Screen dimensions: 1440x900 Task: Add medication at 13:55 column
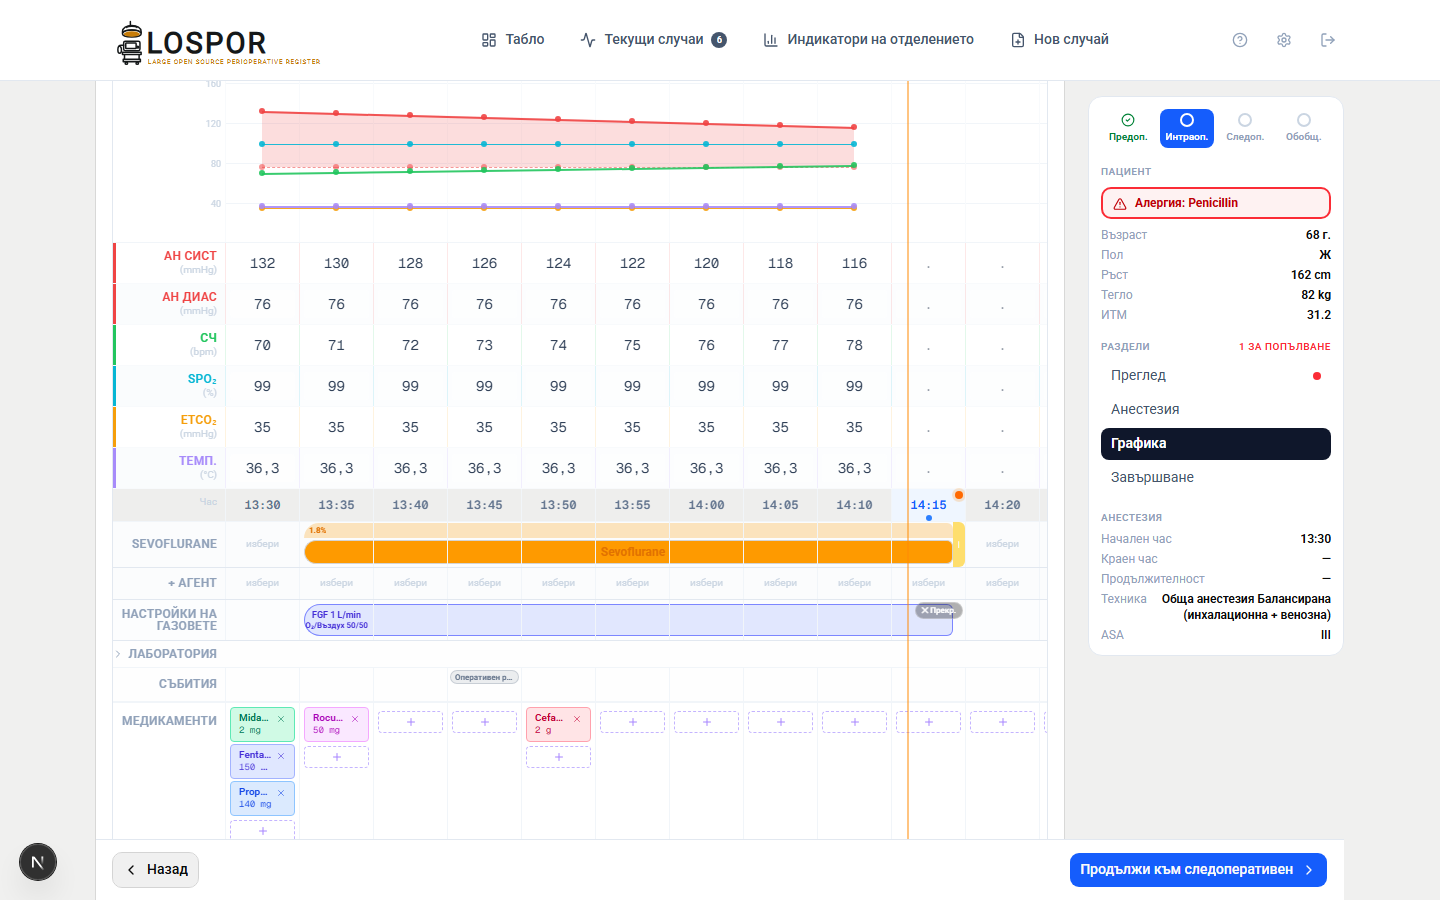pyautogui.click(x=632, y=722)
